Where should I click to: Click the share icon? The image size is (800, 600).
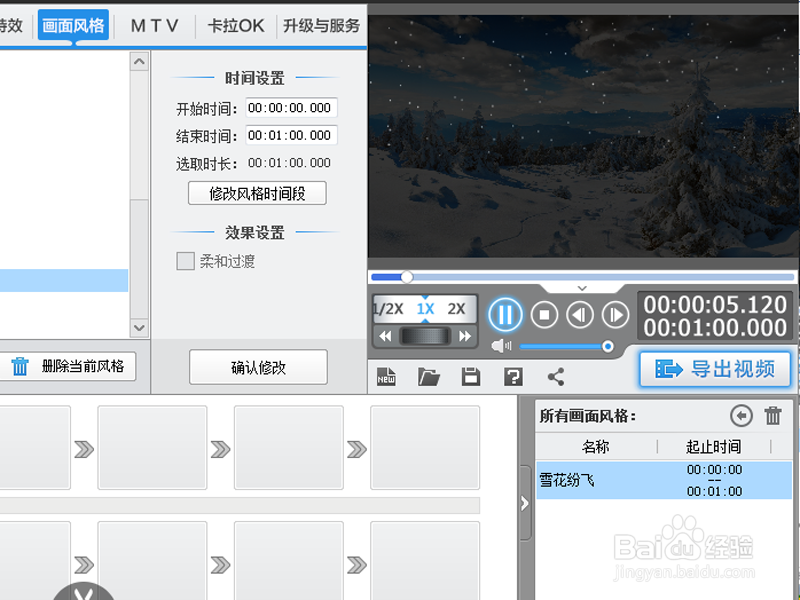pyautogui.click(x=556, y=377)
